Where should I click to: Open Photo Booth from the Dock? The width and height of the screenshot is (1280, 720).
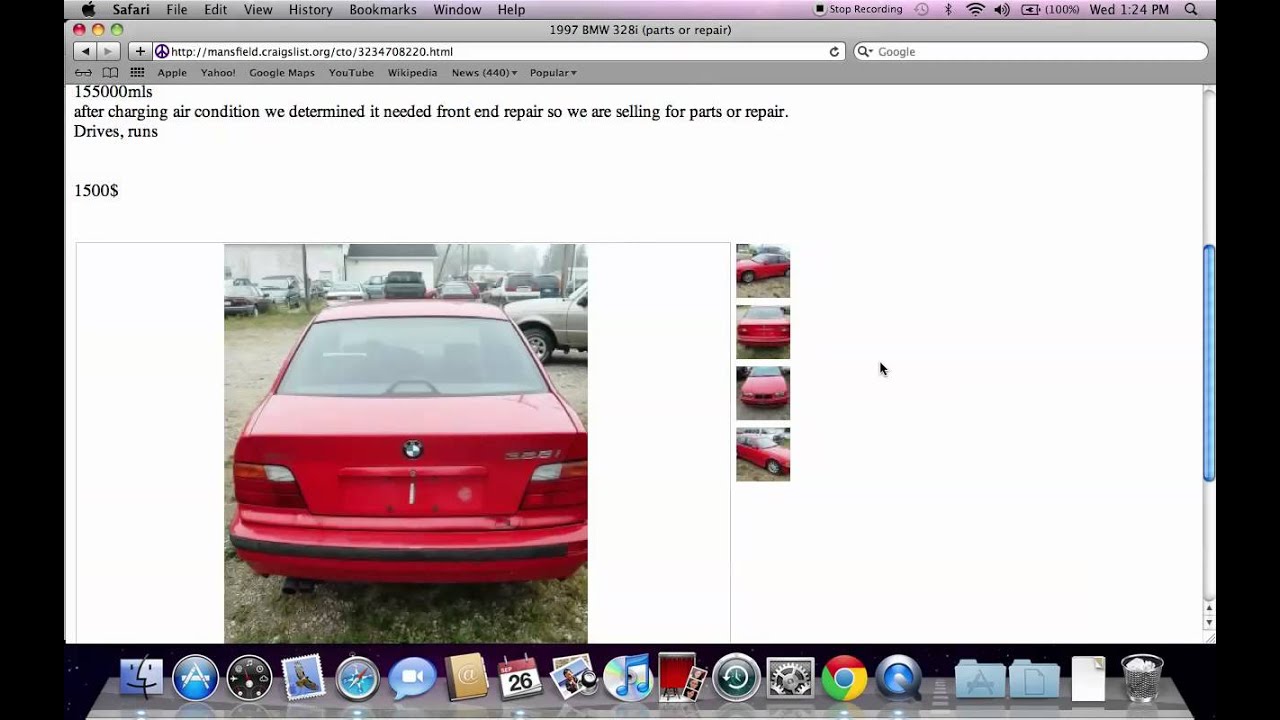(x=681, y=677)
